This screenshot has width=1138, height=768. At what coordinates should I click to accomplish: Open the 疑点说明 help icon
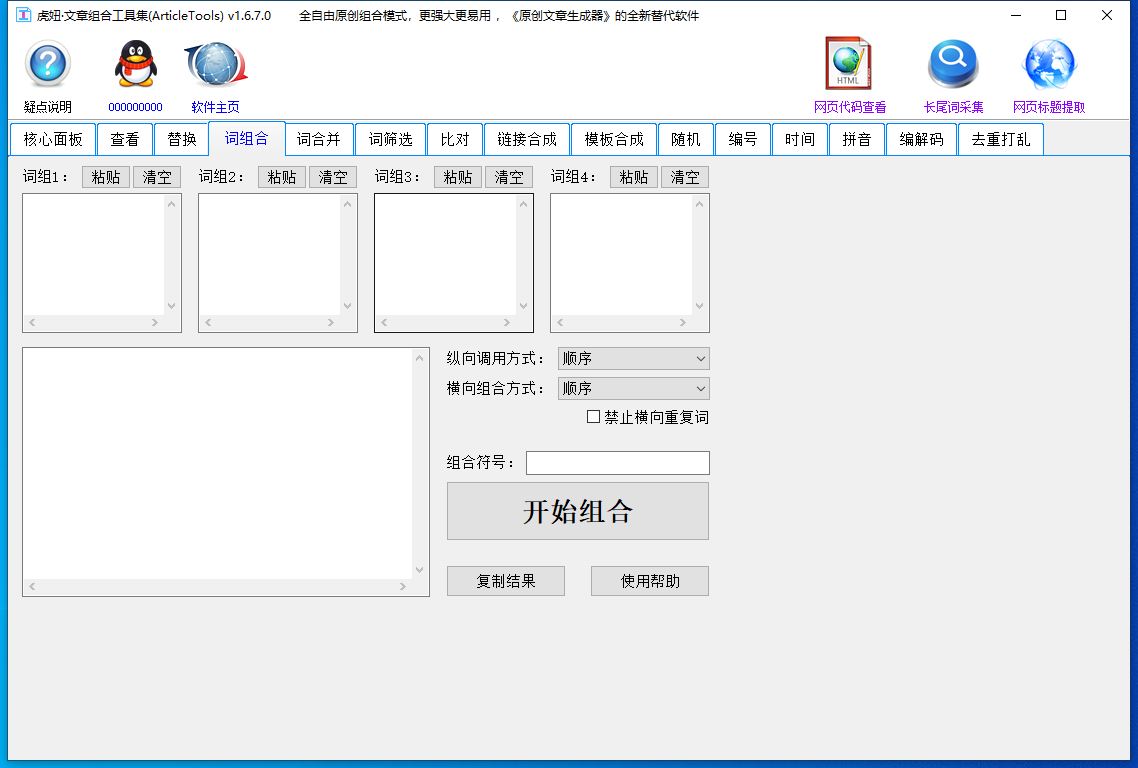click(48, 65)
